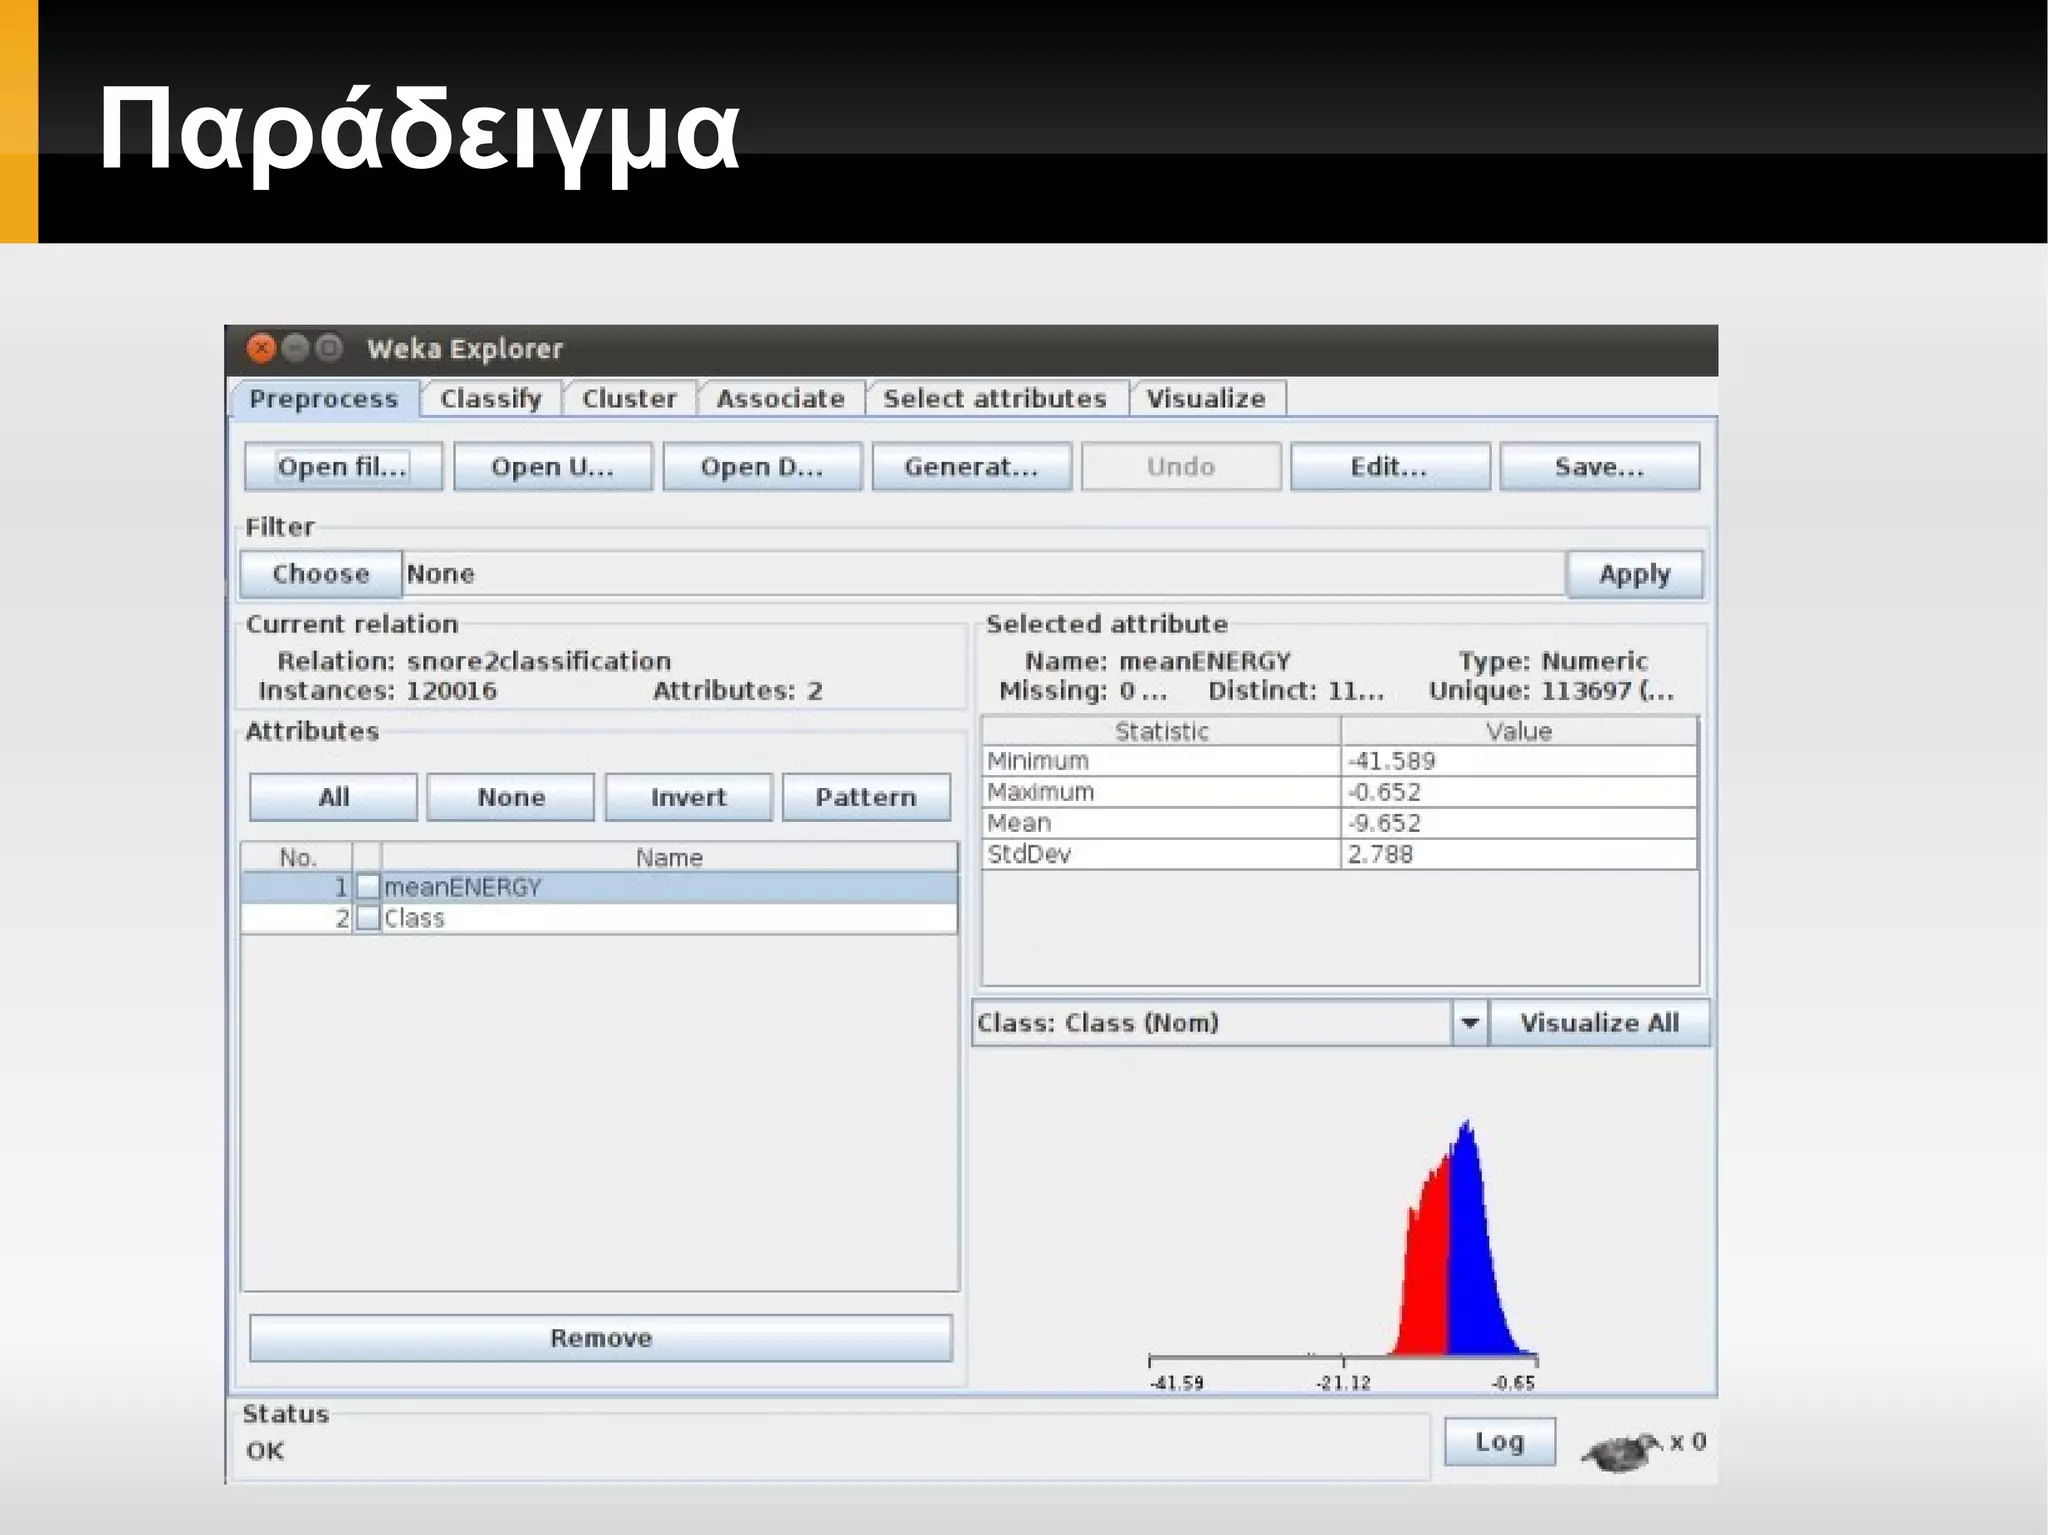
Task: Switch to the Classify tab
Action: (490, 399)
